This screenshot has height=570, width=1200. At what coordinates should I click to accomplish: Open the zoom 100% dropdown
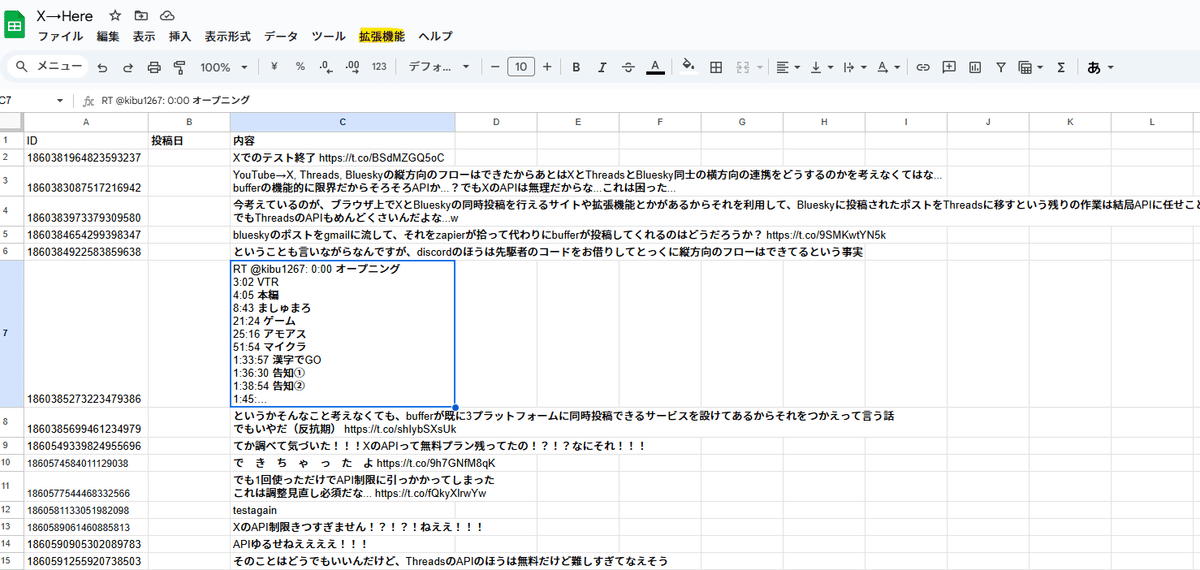point(224,67)
